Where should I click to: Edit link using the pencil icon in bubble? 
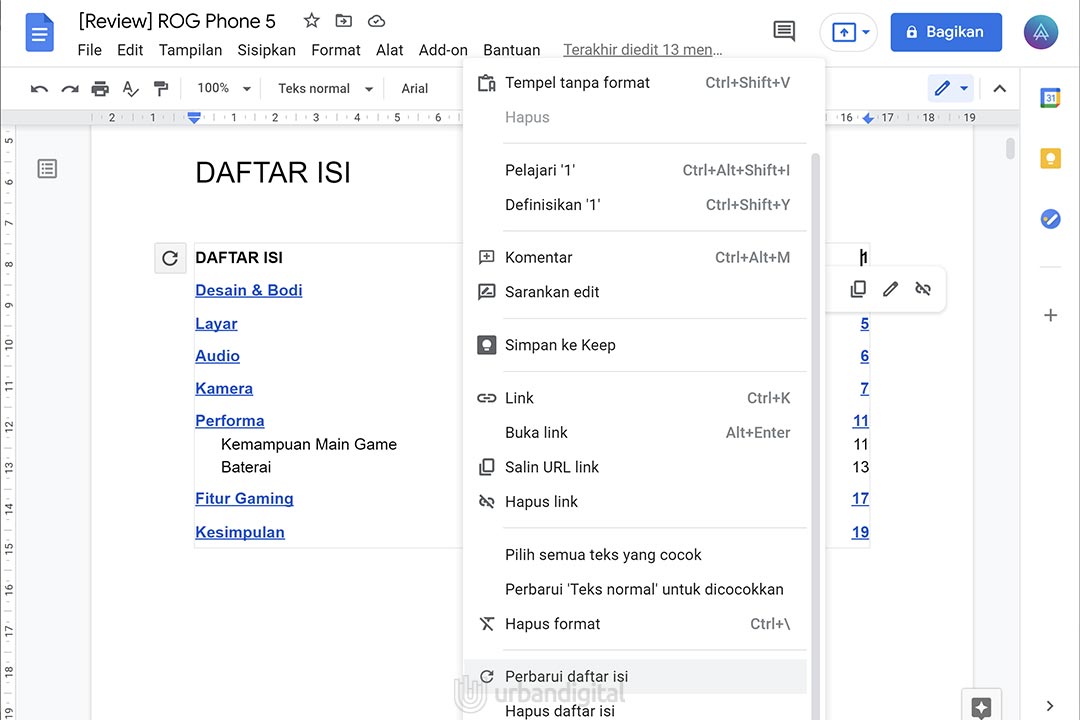[x=890, y=289]
